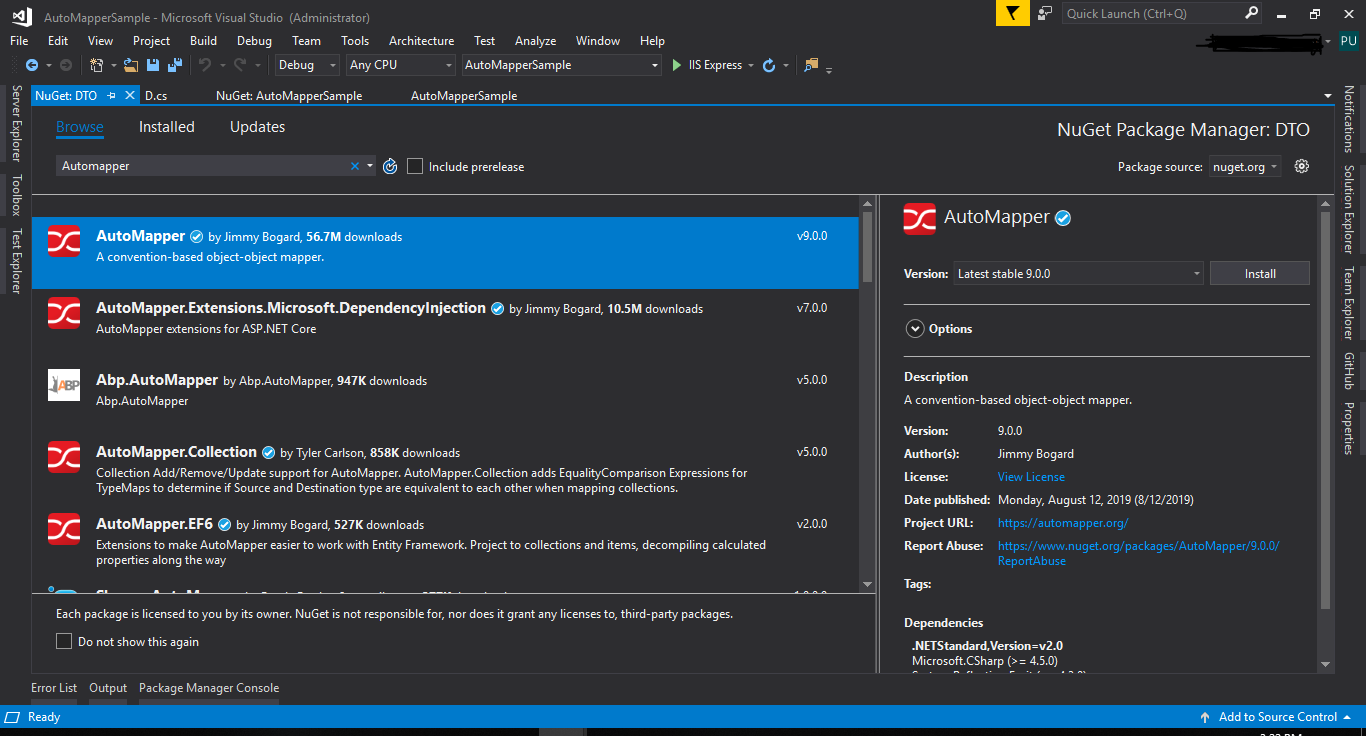The height and width of the screenshot is (736, 1366).
Task: Open AutoMapperSample startup project dropdown
Action: (561, 65)
